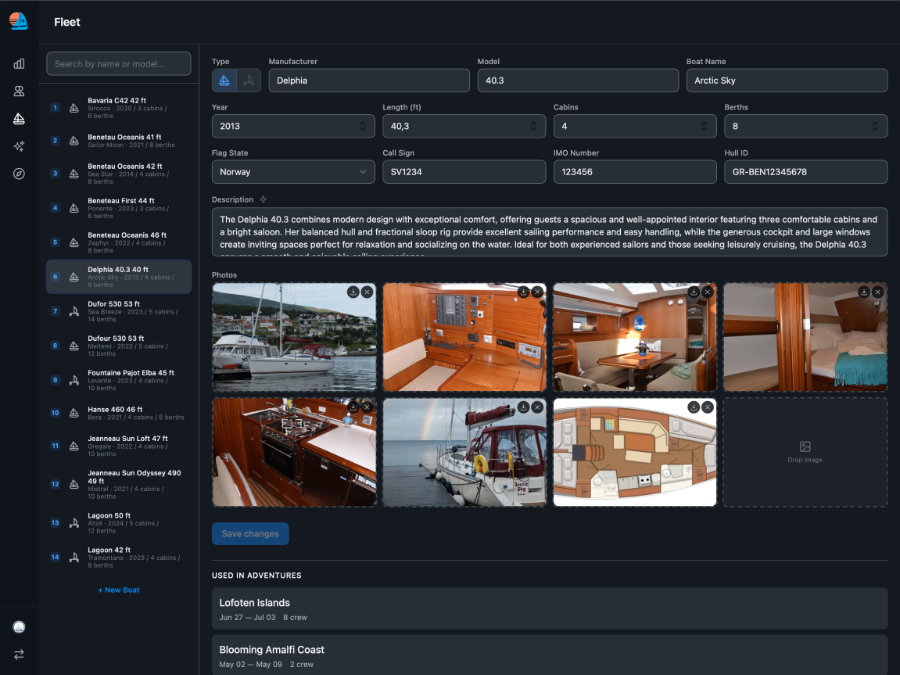This screenshot has width=900, height=675.
Task: Open the compass sidebar icon
Action: click(x=19, y=173)
